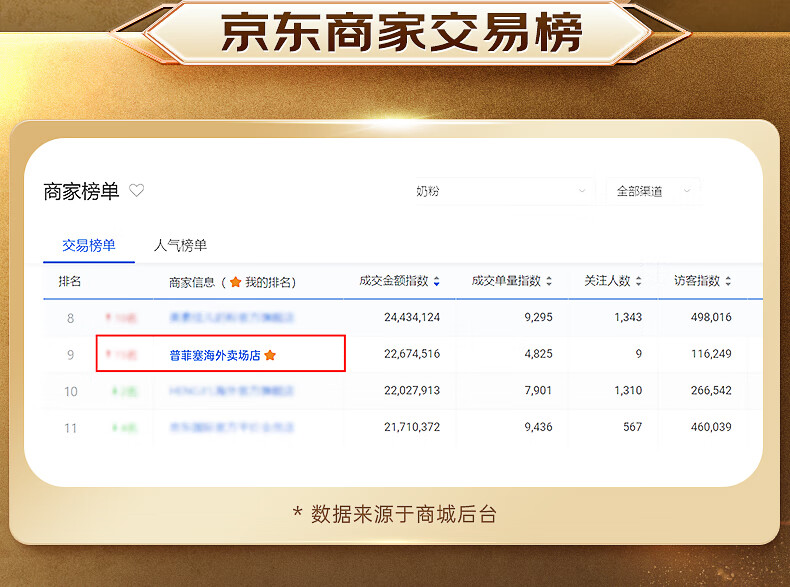Select the value 22,674,516
Screen dimensions: 790x587
412,354
